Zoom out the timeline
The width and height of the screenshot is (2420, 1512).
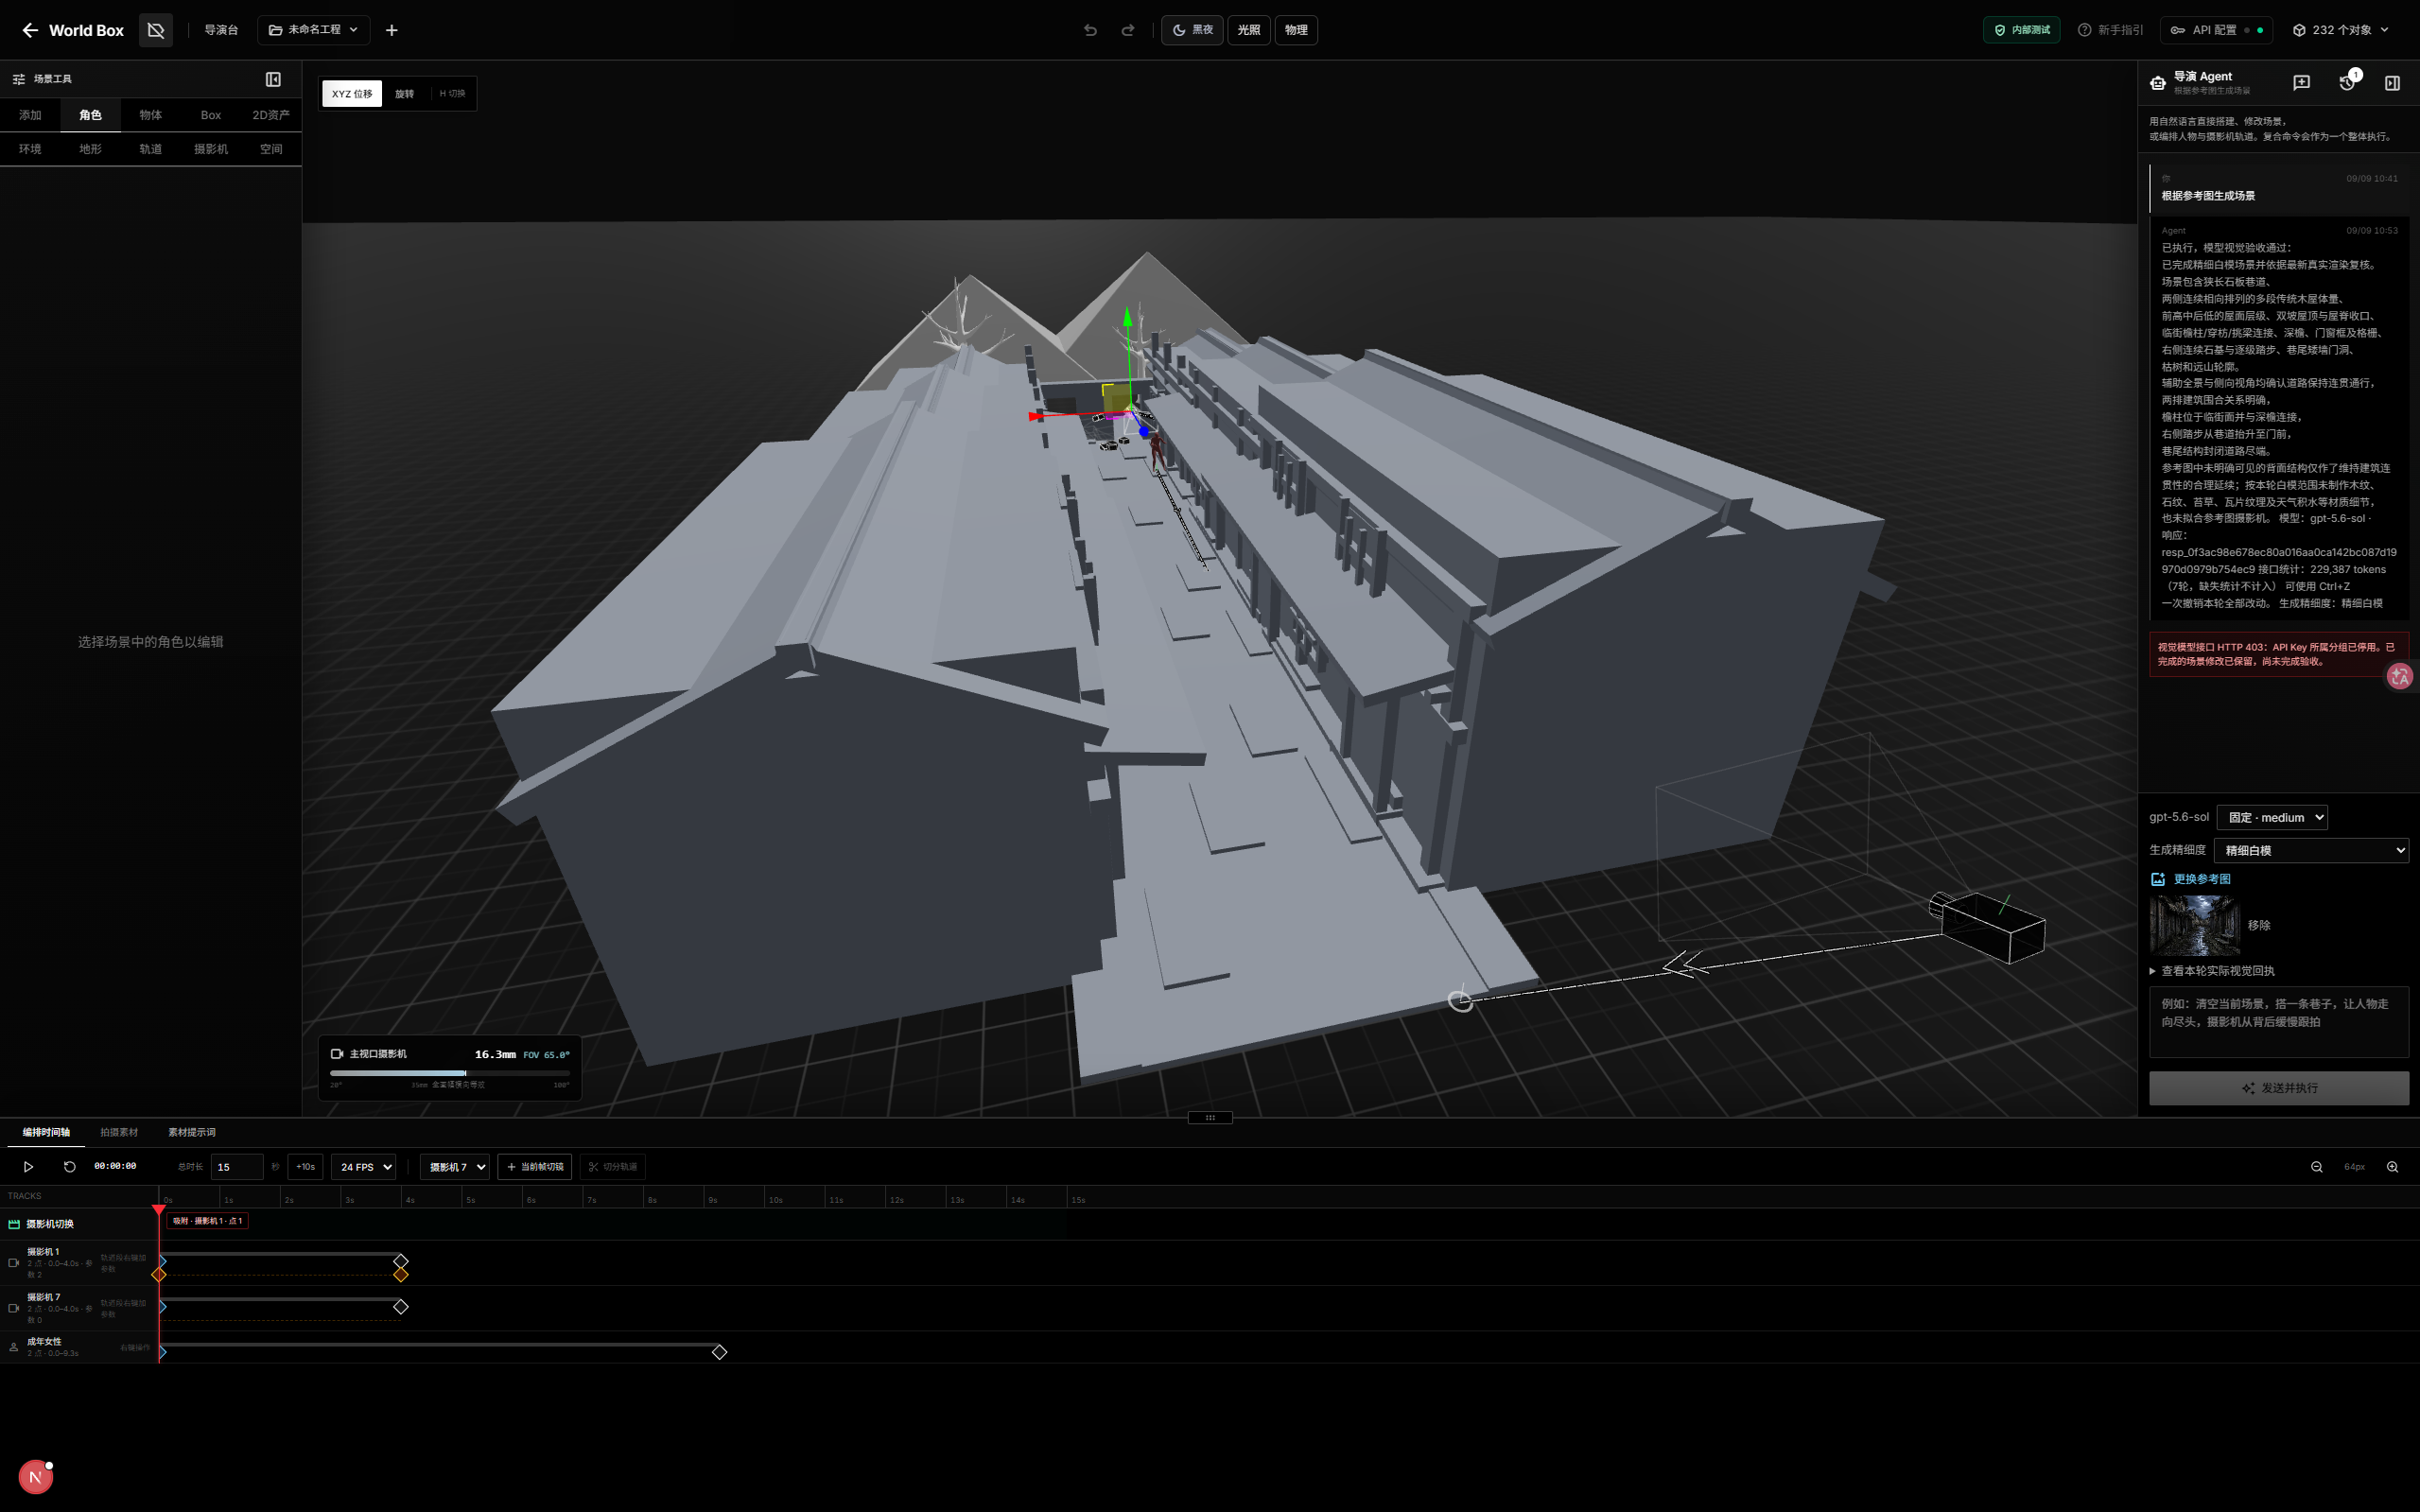point(2316,1167)
